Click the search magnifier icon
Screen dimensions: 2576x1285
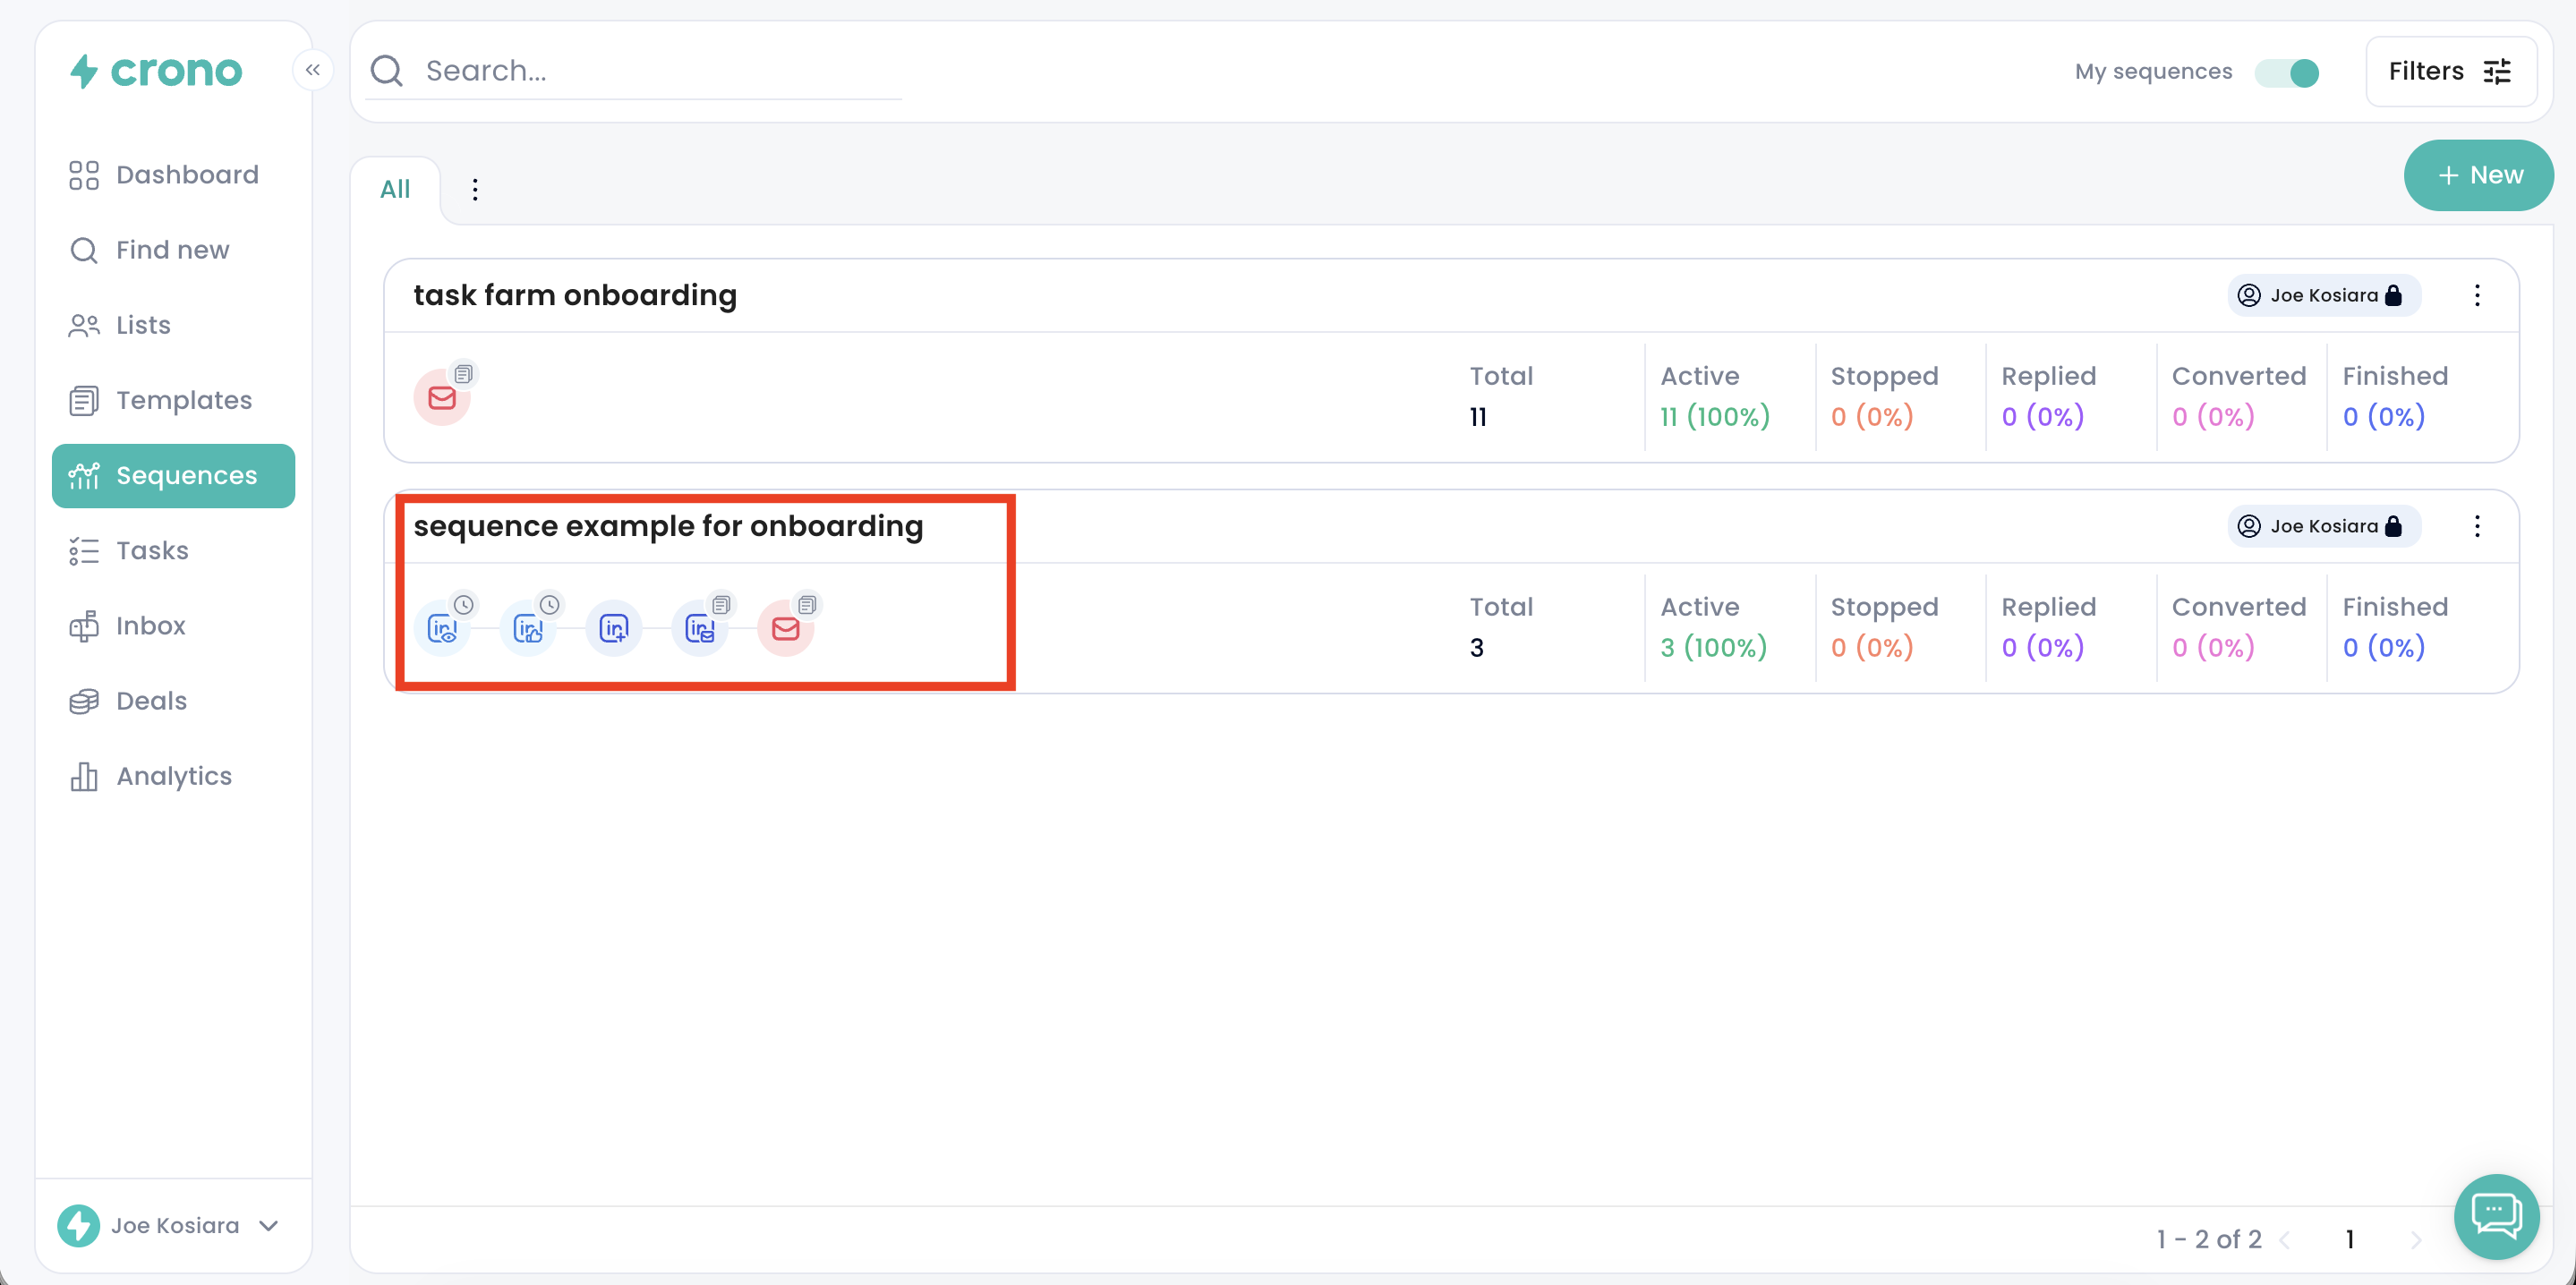click(387, 71)
